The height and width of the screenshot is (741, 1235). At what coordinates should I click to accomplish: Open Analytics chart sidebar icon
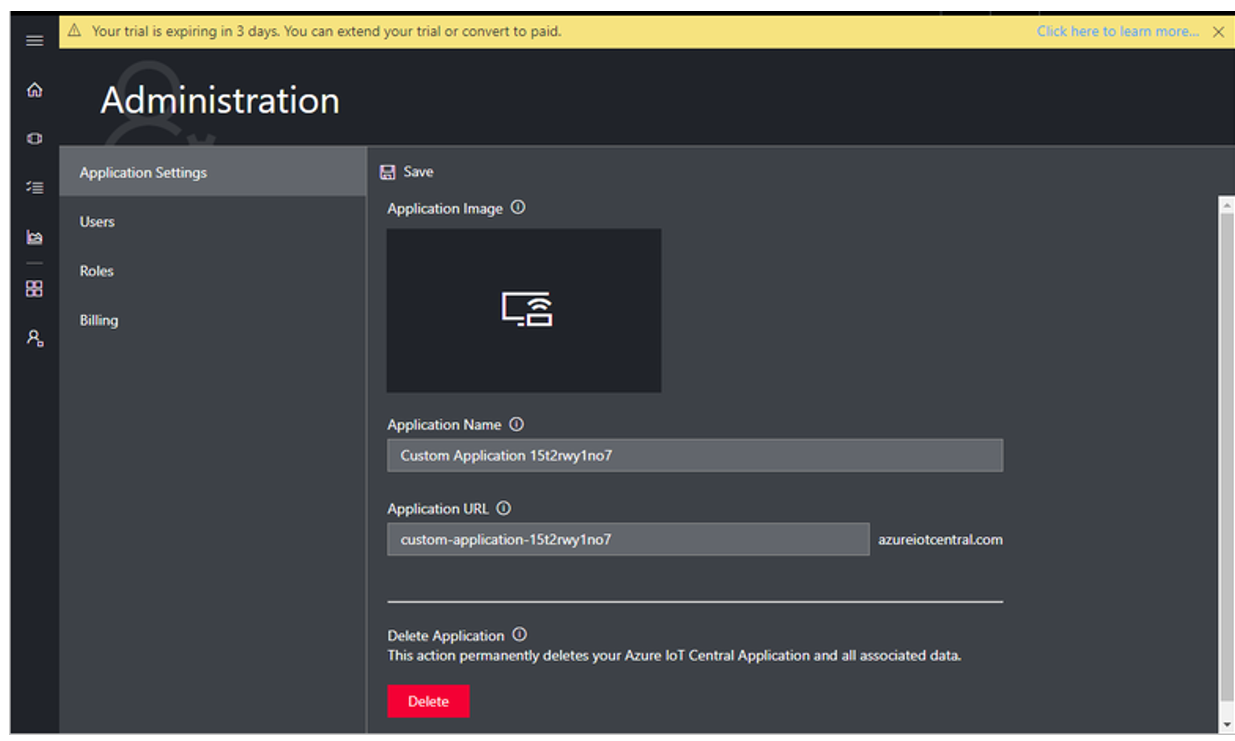point(34,237)
